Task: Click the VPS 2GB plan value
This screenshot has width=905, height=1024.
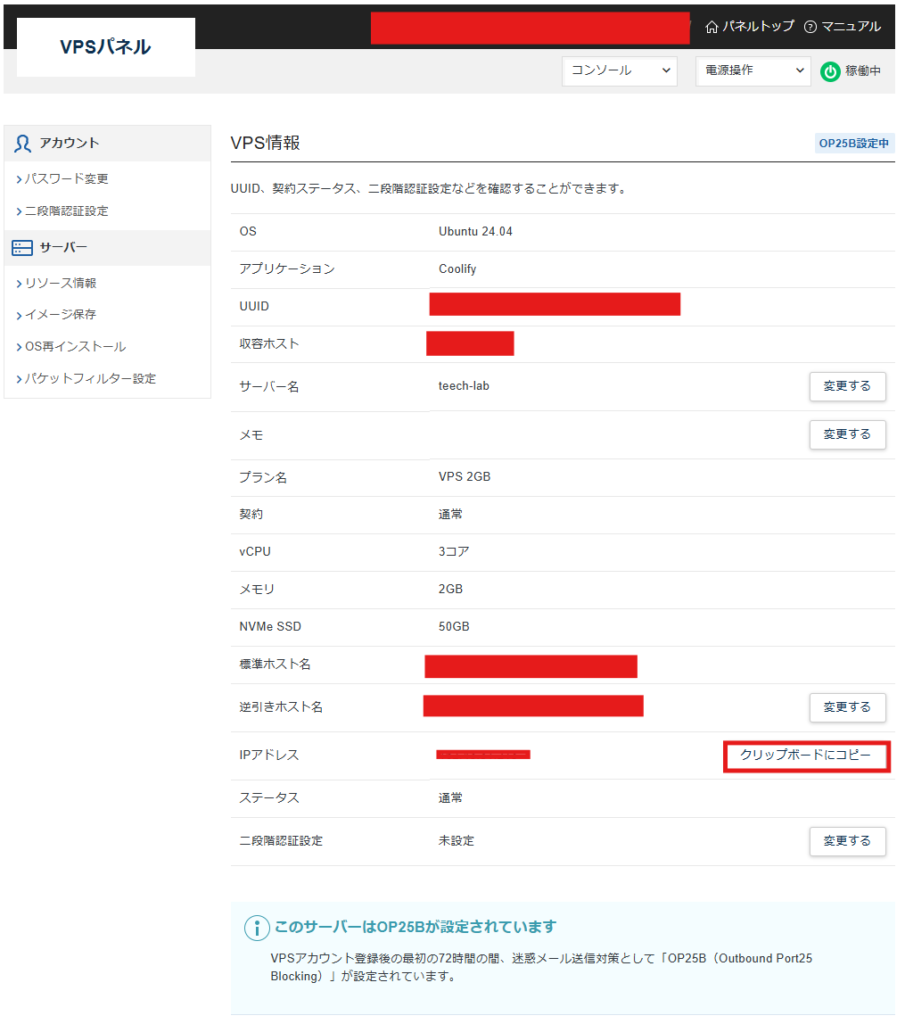Action: pyautogui.click(x=464, y=477)
